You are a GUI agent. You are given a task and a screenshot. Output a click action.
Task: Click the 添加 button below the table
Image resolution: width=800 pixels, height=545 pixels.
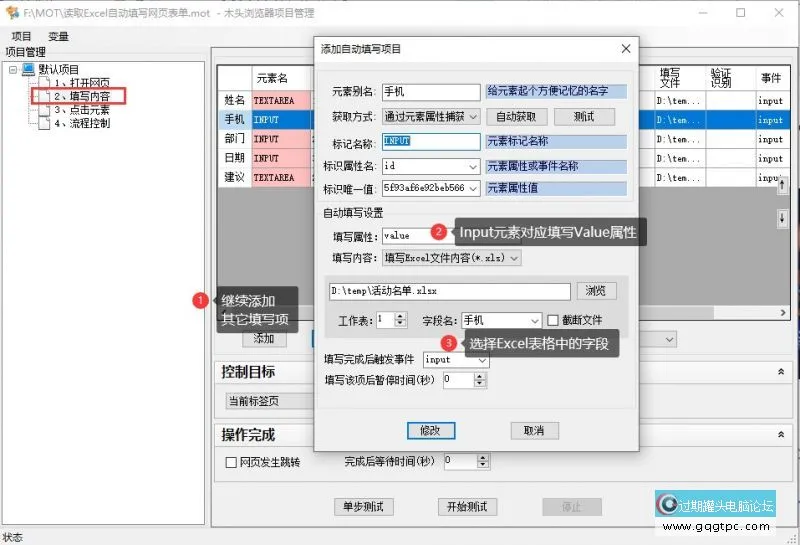pos(264,339)
